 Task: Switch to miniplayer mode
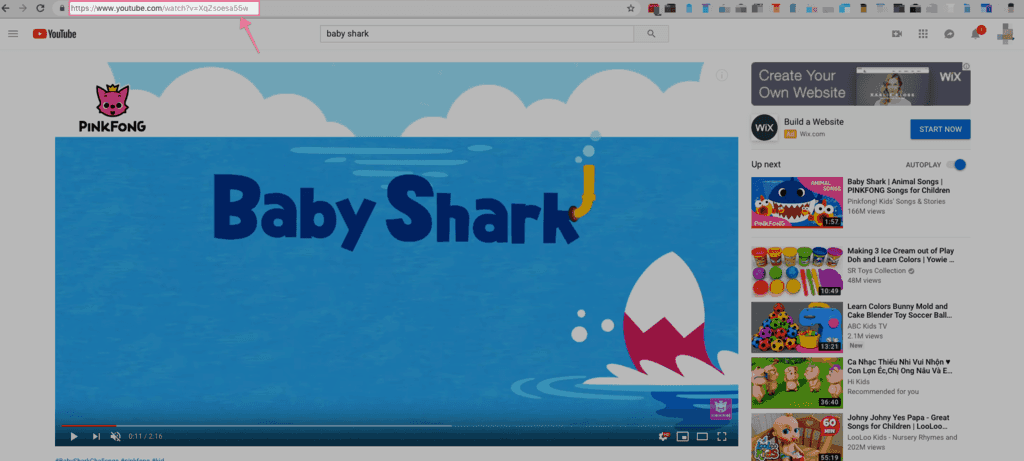(682, 436)
